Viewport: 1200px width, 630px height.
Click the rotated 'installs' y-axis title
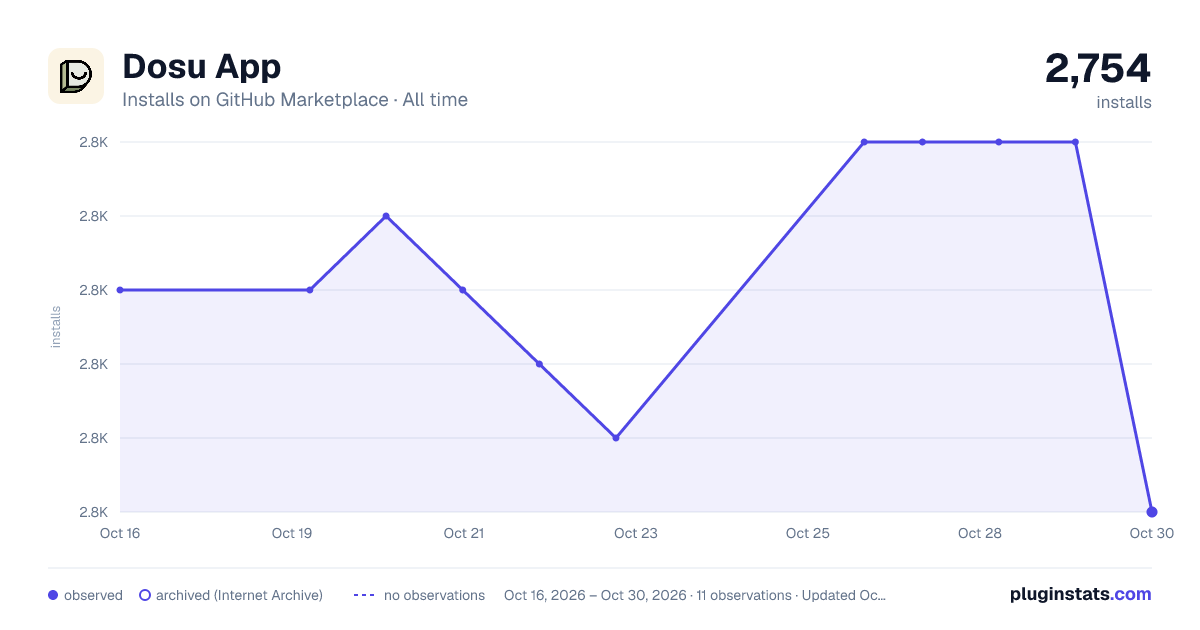[x=56, y=327]
